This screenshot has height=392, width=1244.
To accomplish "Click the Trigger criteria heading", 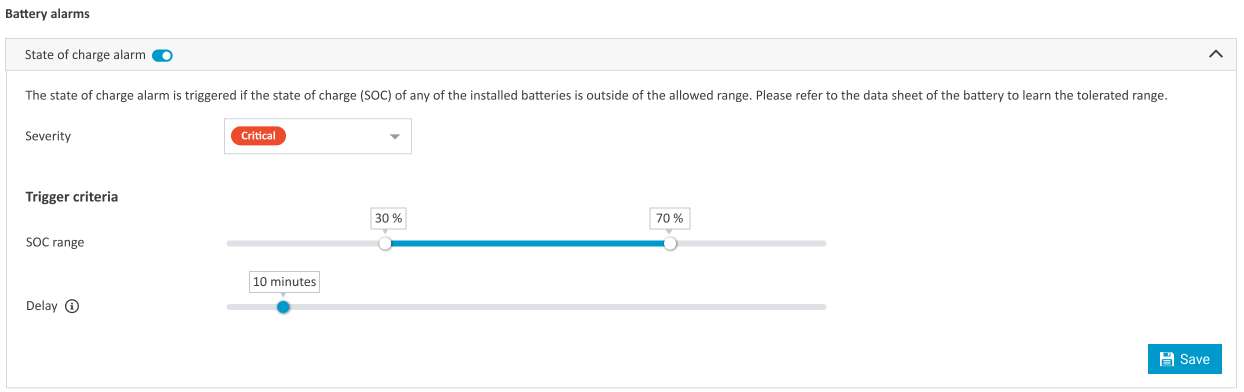I will point(72,197).
